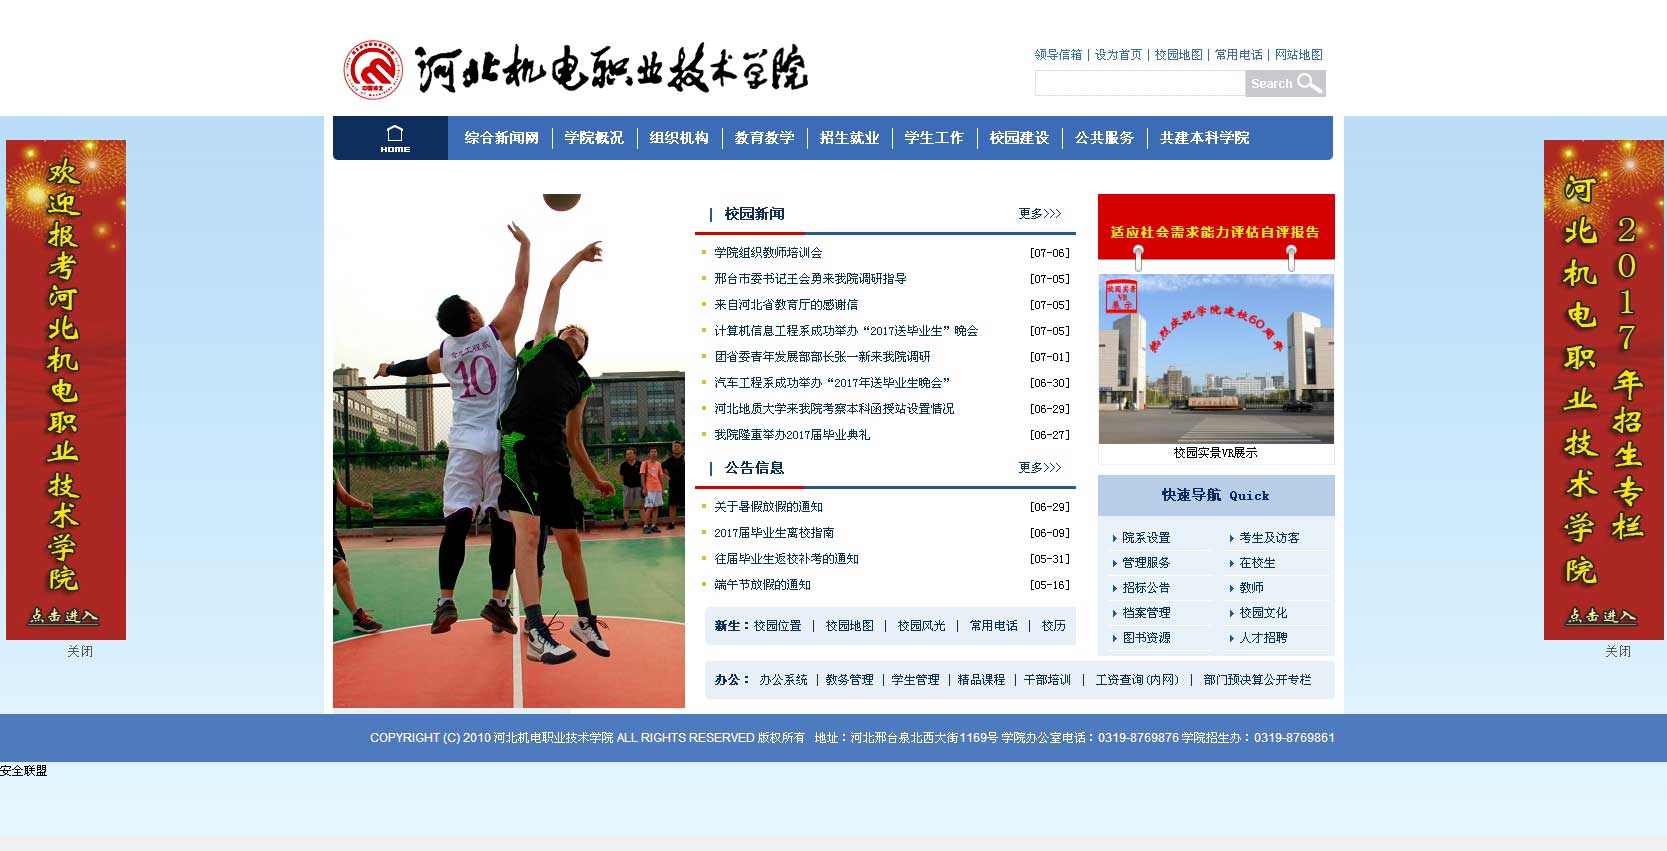Image resolution: width=1667 pixels, height=851 pixels.
Task: Close the right banner ad via 关闭
Action: tap(1617, 652)
